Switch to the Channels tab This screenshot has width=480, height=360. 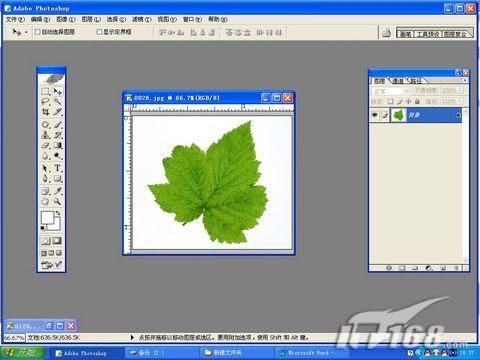tap(398, 81)
